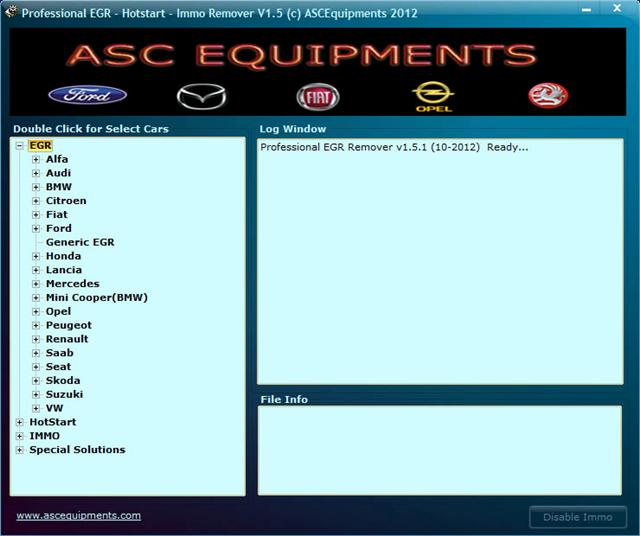Viewport: 640px width, 536px height.
Task: Select the Peugeot tree item
Action: click(x=69, y=325)
